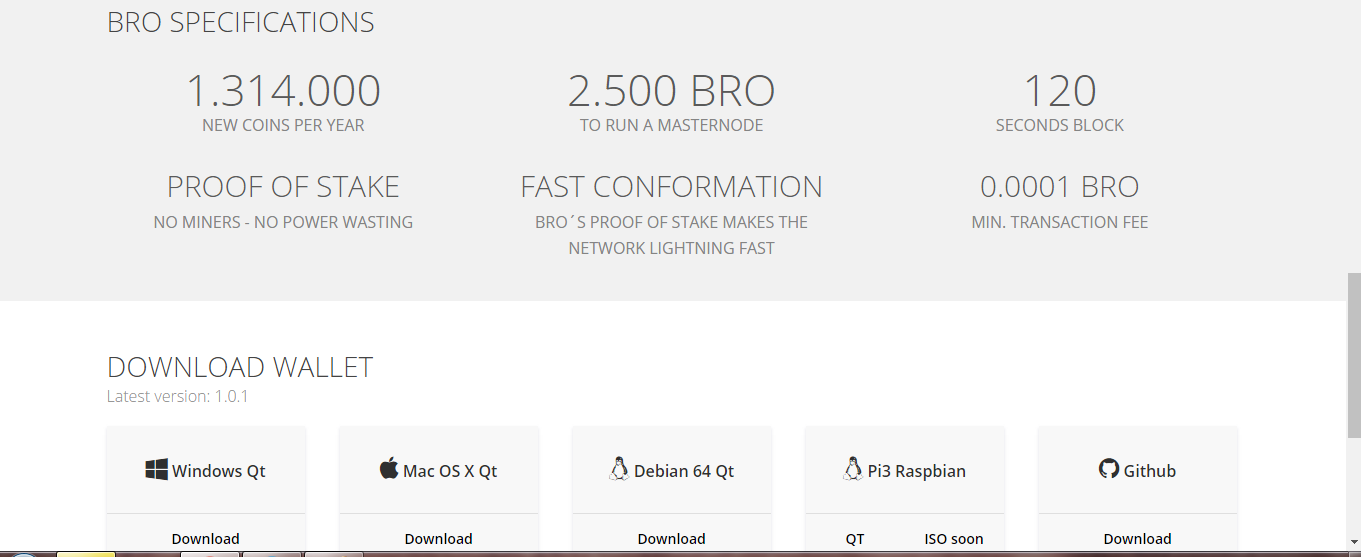Download the Windows Qt wallet
This screenshot has height=557, width=1361.
(x=205, y=539)
